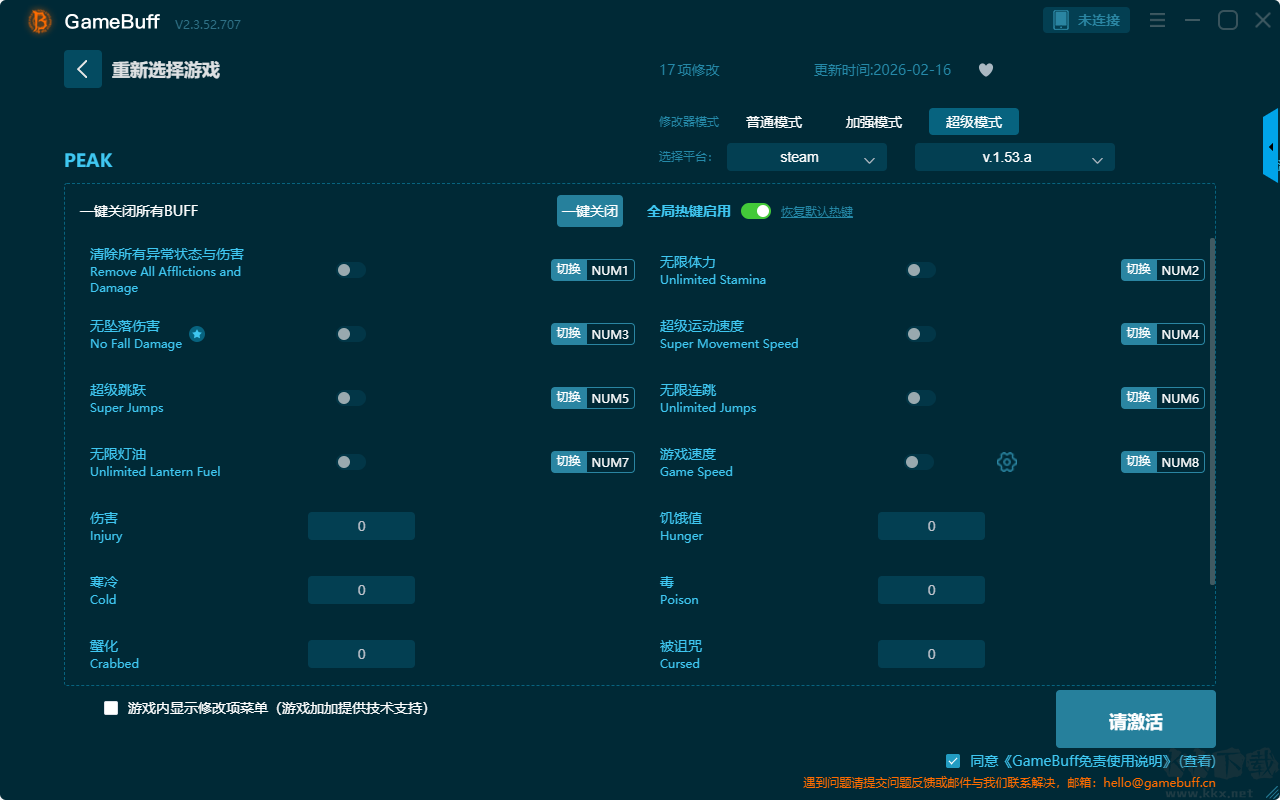The image size is (1280, 800).
Task: Enable Super Movement Speed switch
Action: pyautogui.click(x=921, y=334)
